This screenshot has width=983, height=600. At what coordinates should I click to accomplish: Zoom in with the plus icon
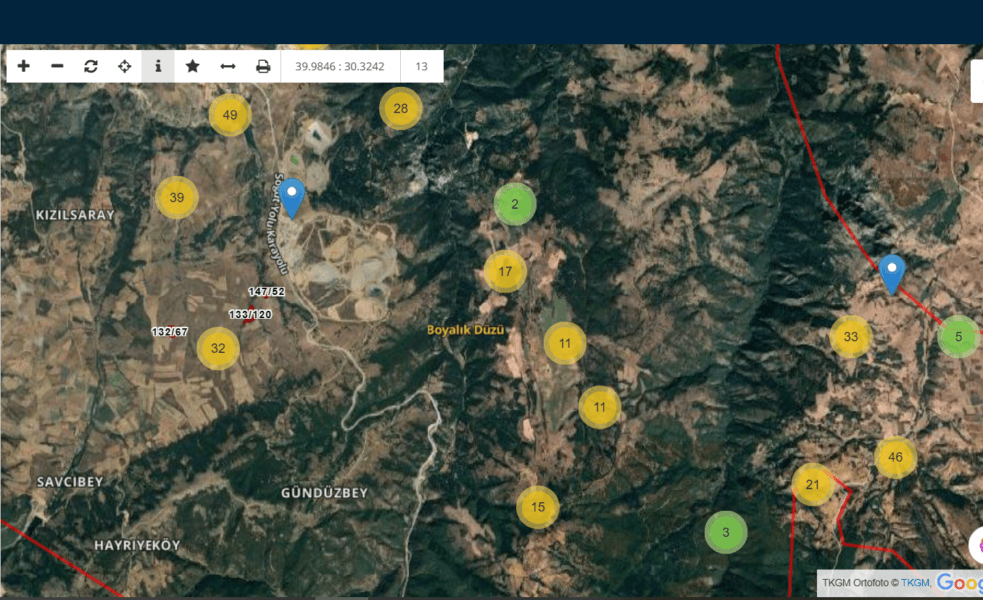24,66
